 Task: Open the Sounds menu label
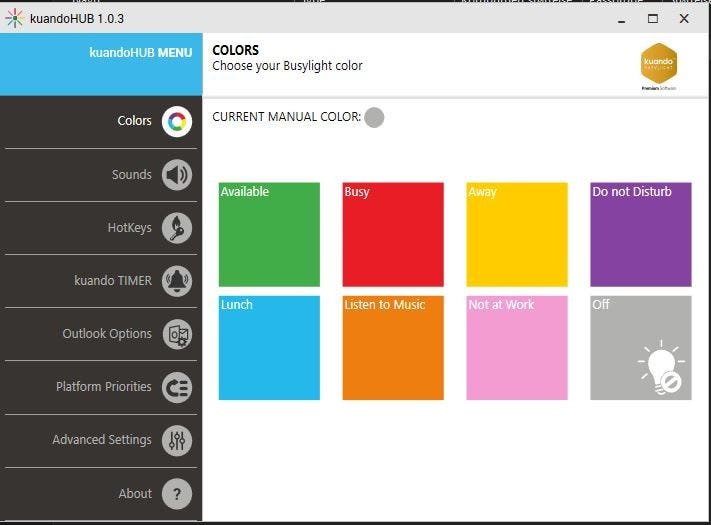click(x=131, y=175)
